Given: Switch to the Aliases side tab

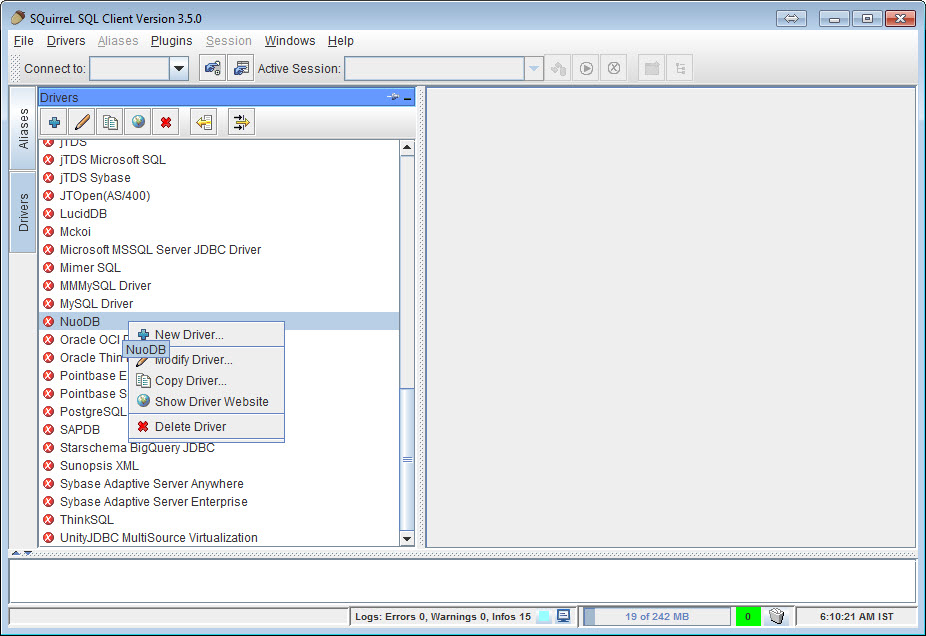Looking at the screenshot, I should [23, 129].
